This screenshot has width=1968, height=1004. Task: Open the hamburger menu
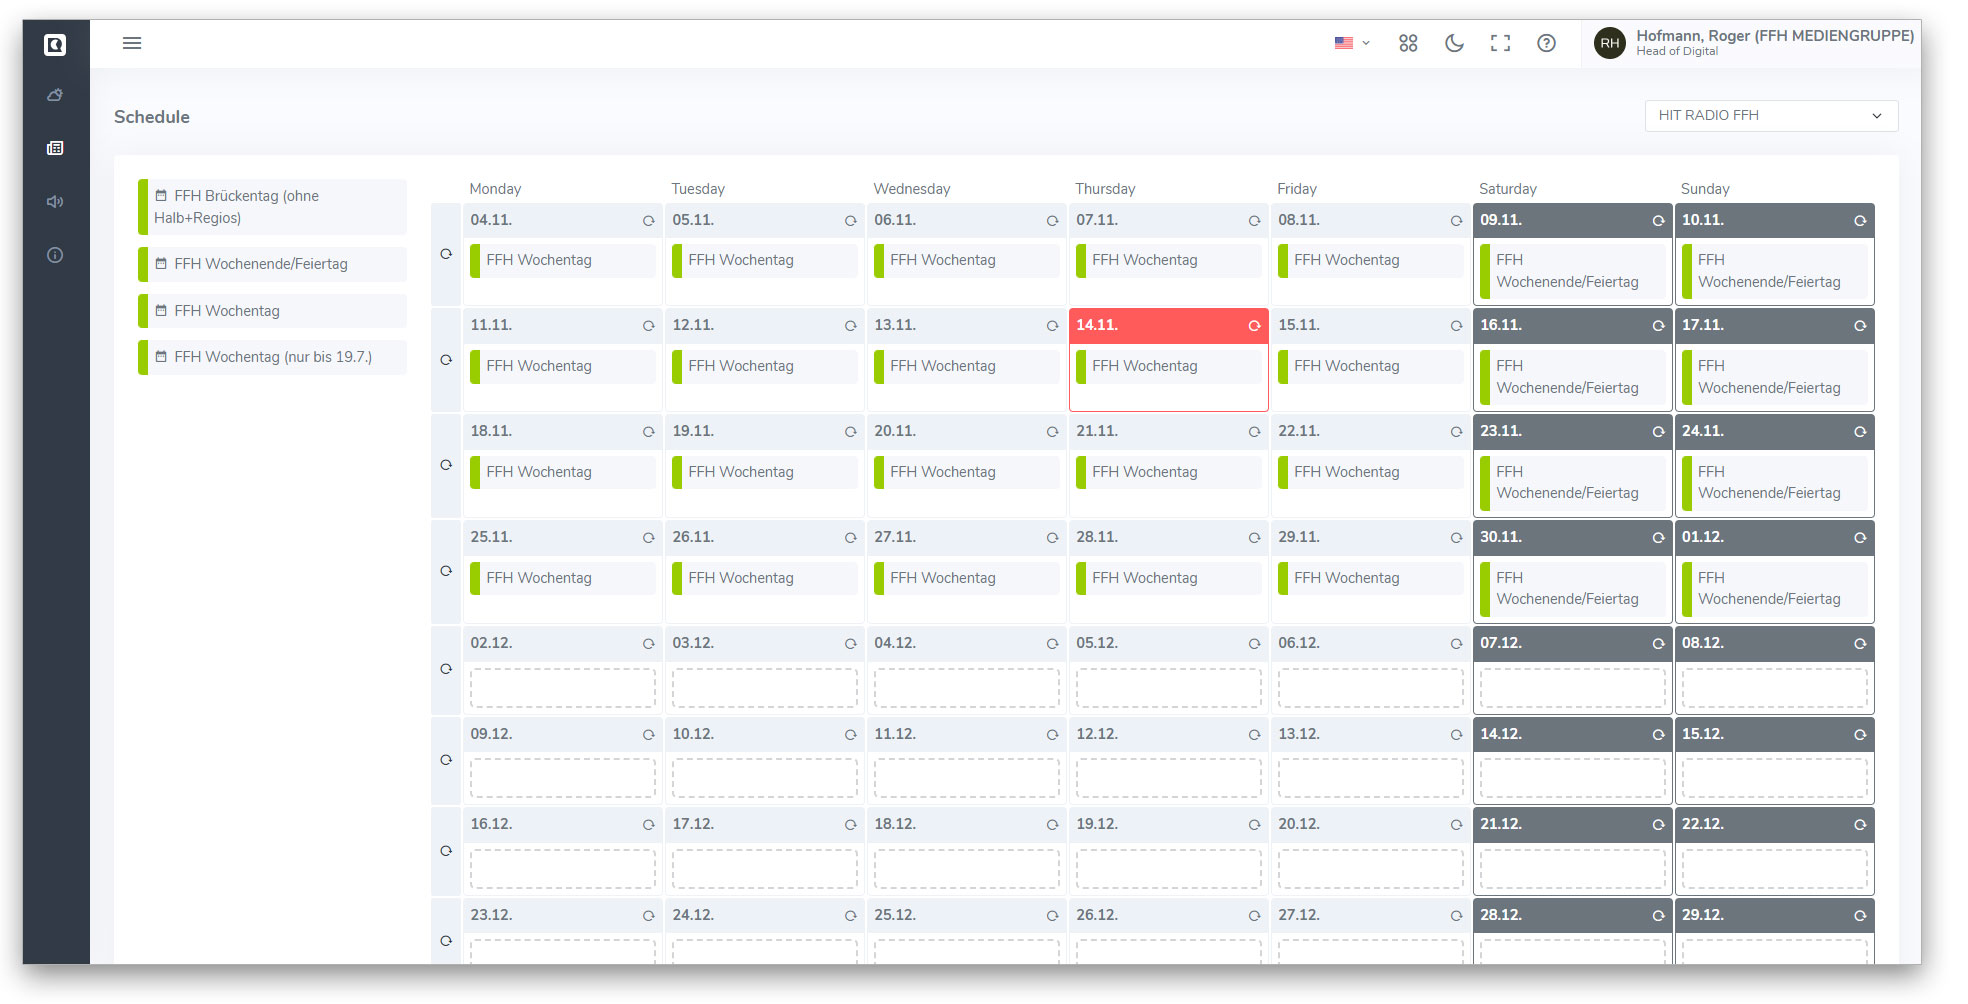pos(132,43)
